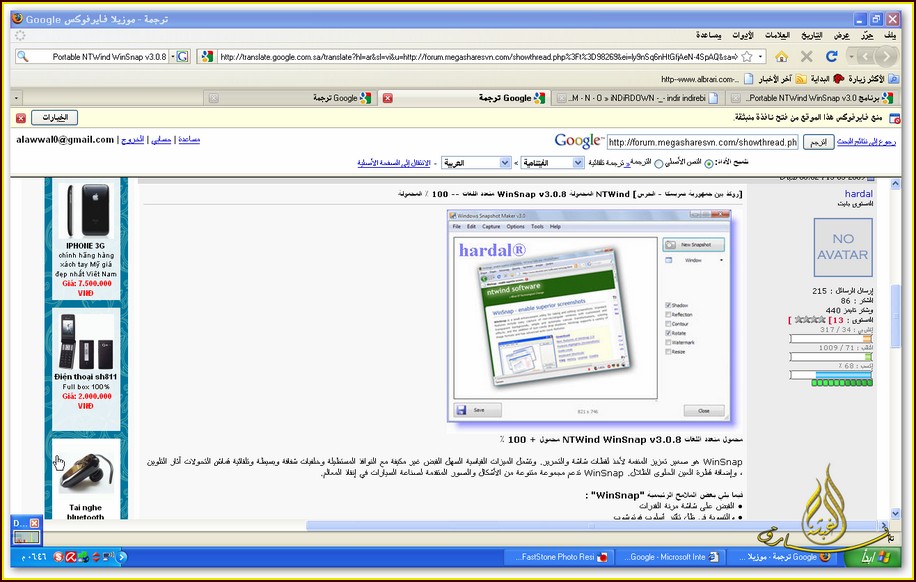Click the Google search engine G icon
Screen dimensions: 916x582
183,57
